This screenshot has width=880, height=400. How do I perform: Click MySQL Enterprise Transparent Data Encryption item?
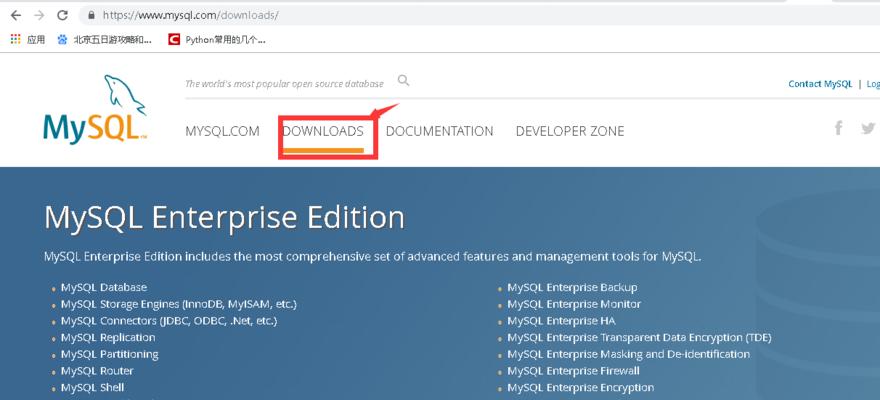coord(639,338)
